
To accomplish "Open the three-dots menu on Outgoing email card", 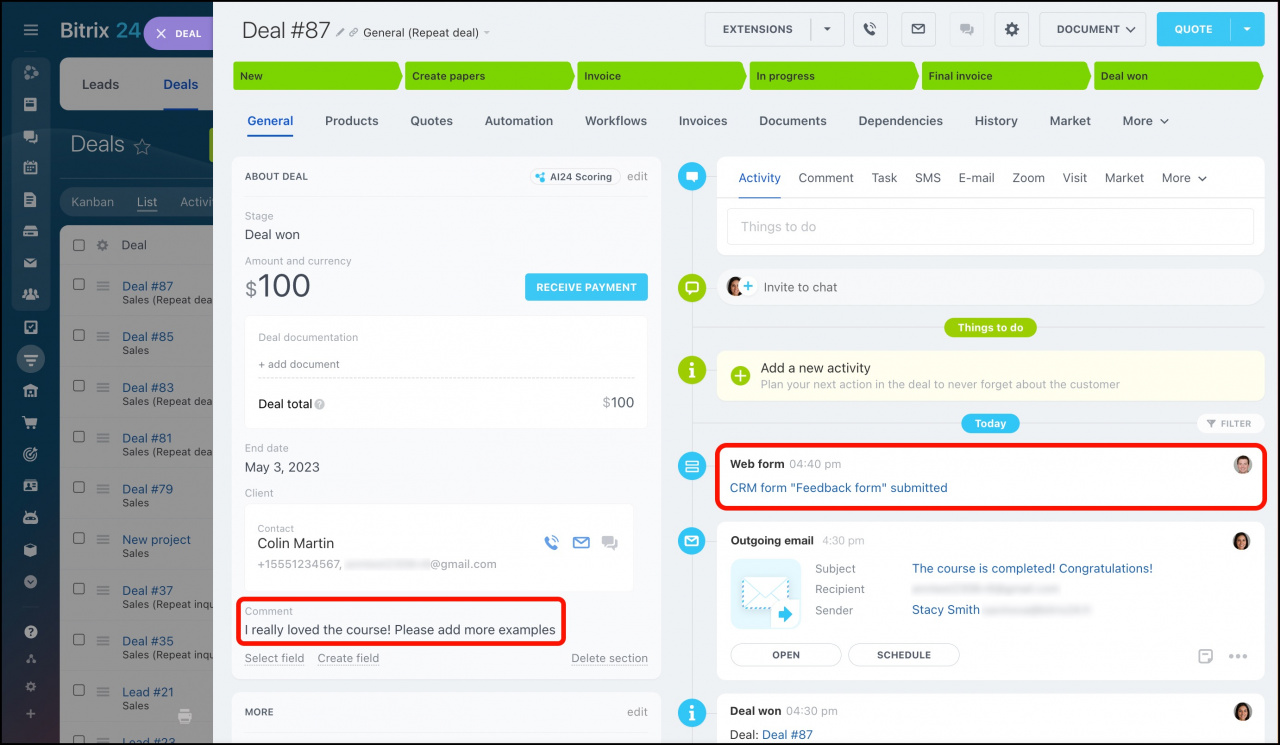I will pyautogui.click(x=1238, y=656).
